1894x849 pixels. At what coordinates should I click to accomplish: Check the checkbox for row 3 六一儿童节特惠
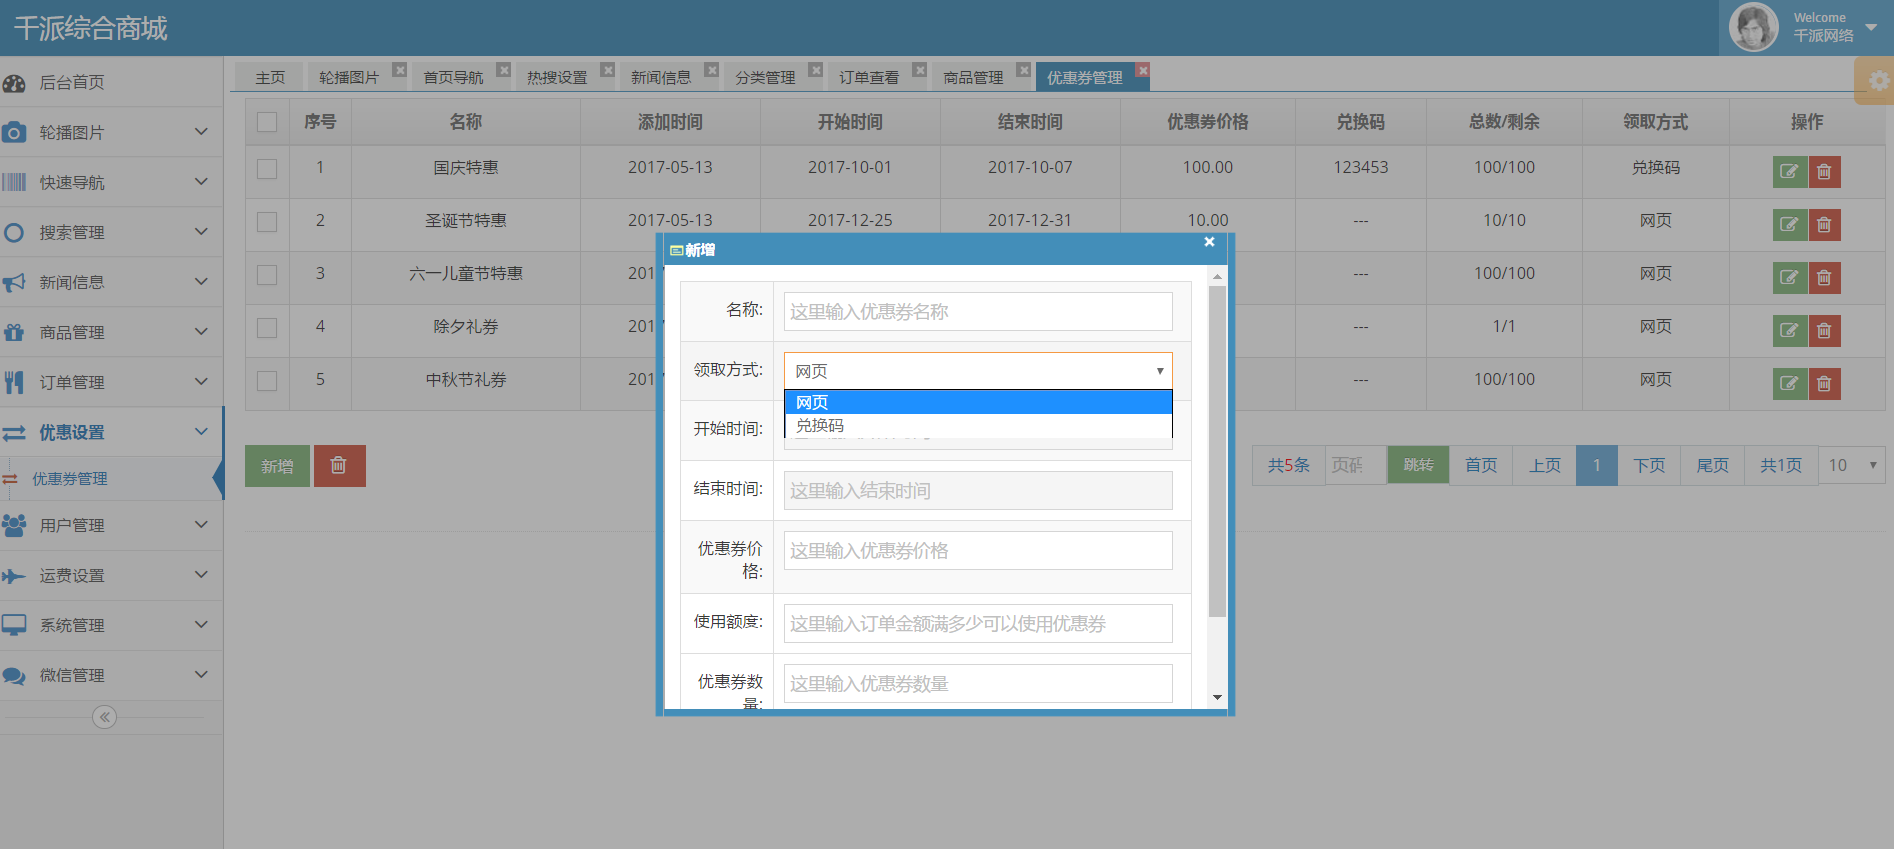[x=267, y=275]
